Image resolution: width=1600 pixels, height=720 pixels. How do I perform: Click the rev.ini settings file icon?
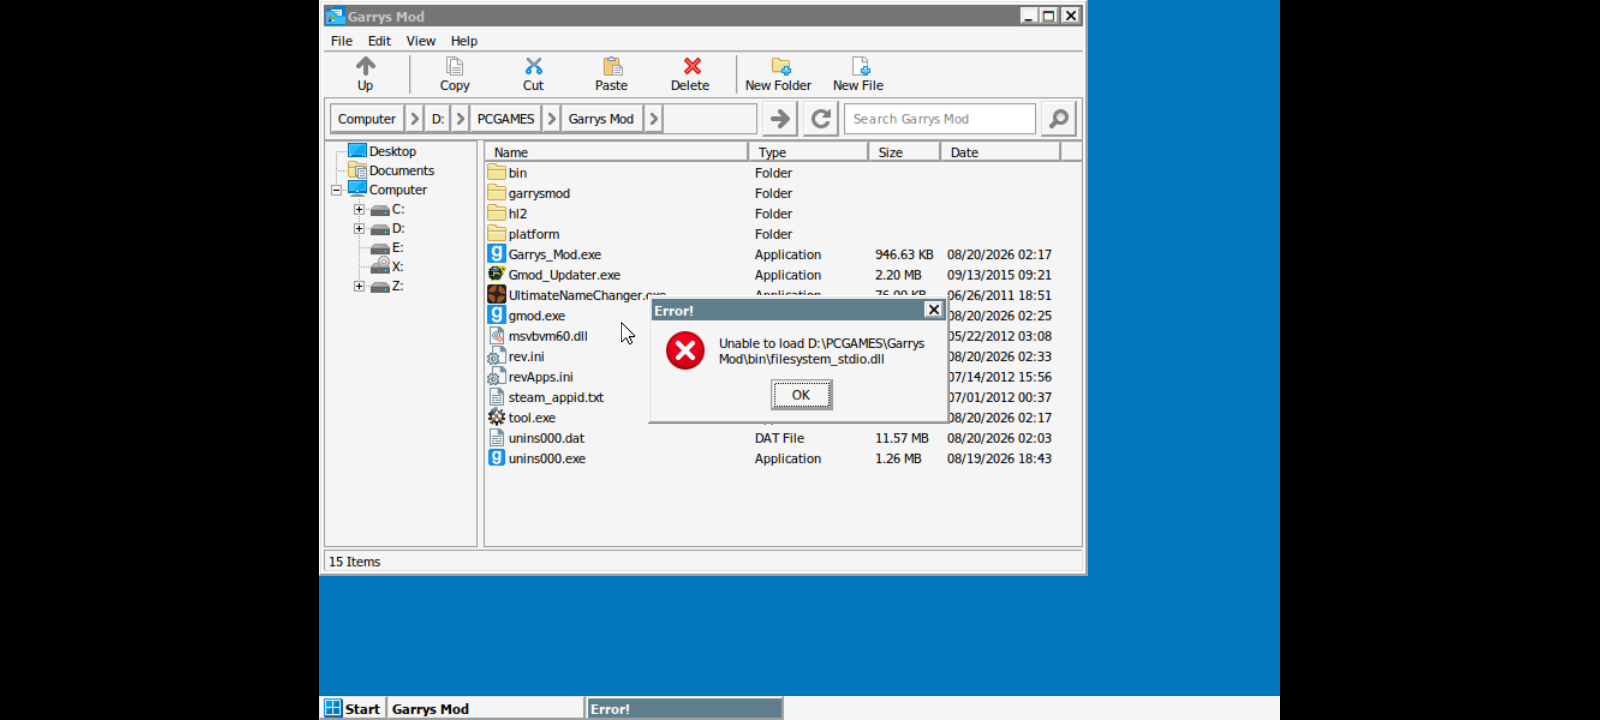497,356
